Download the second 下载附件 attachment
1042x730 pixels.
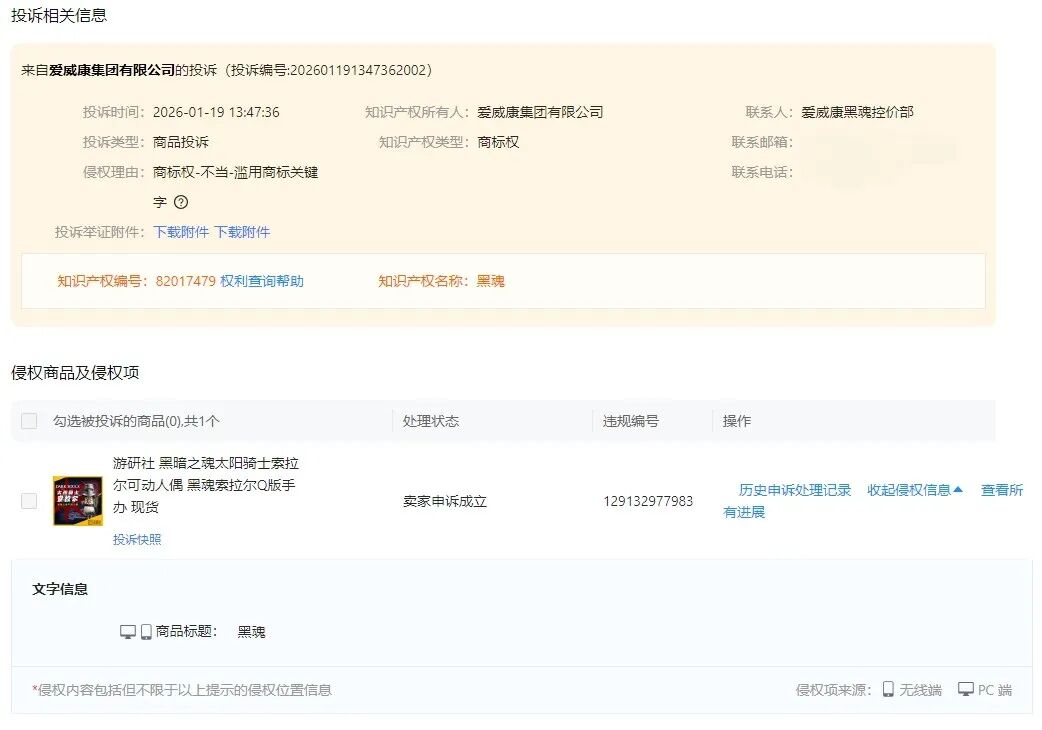pos(242,232)
